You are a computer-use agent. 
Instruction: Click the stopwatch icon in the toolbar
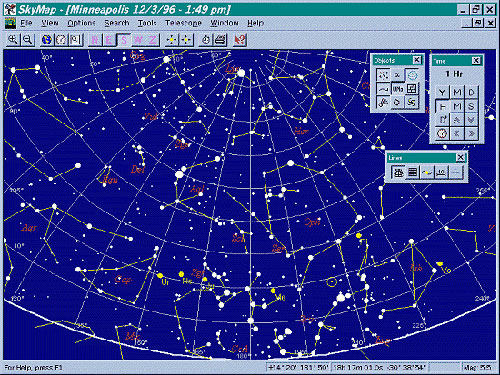(206, 40)
